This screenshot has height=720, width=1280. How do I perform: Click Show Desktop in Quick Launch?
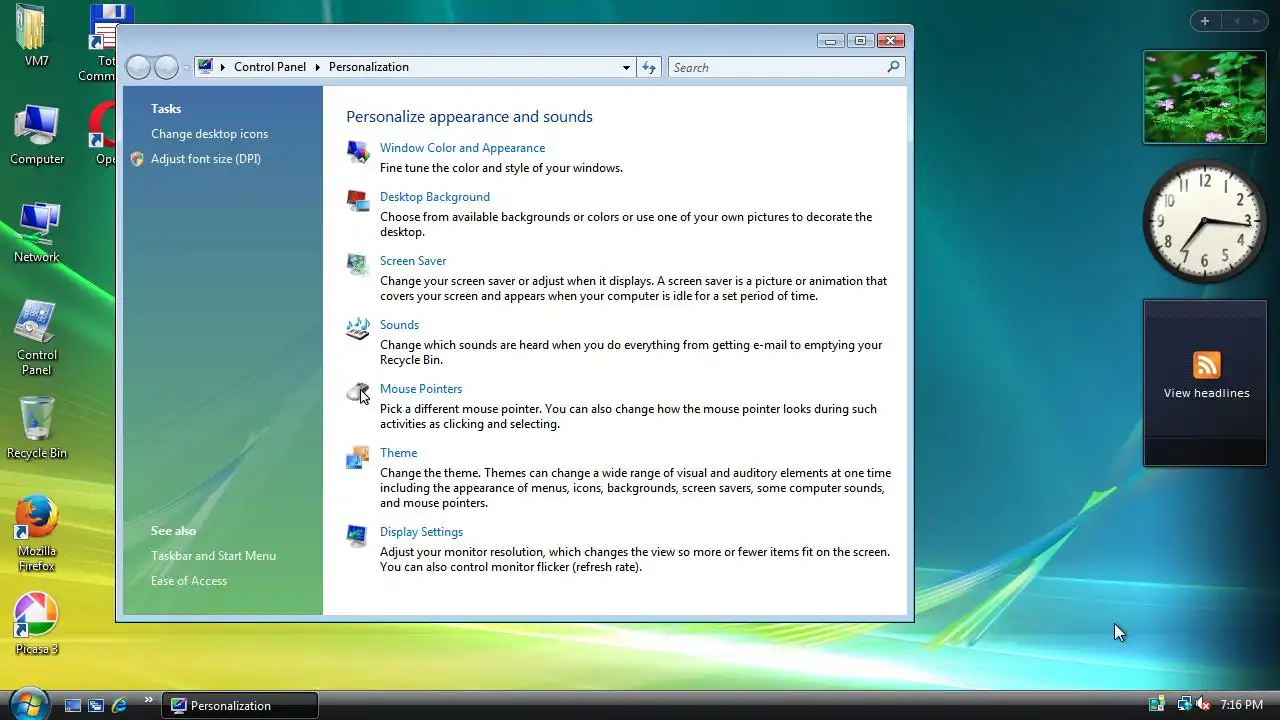(73, 705)
